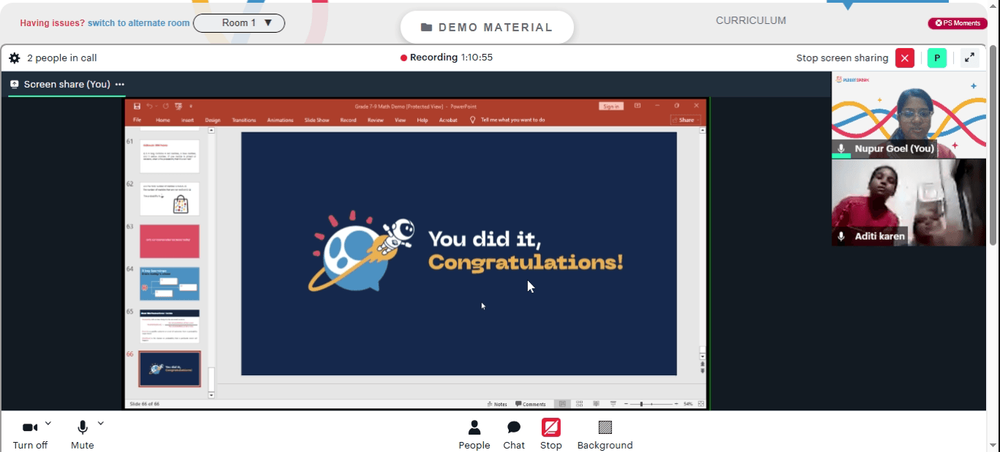Turn off the camera
The width and height of the screenshot is (1000, 452).
coord(30,435)
